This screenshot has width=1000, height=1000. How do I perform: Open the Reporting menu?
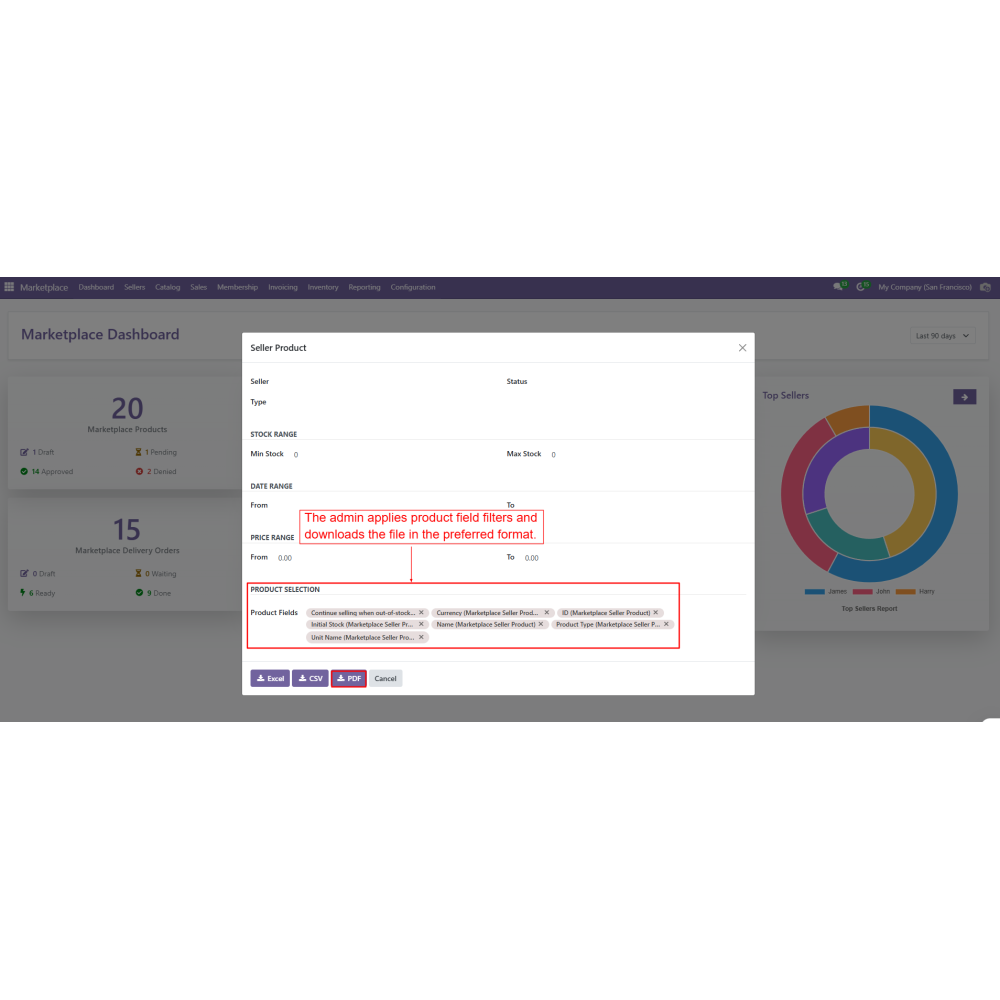(x=364, y=287)
